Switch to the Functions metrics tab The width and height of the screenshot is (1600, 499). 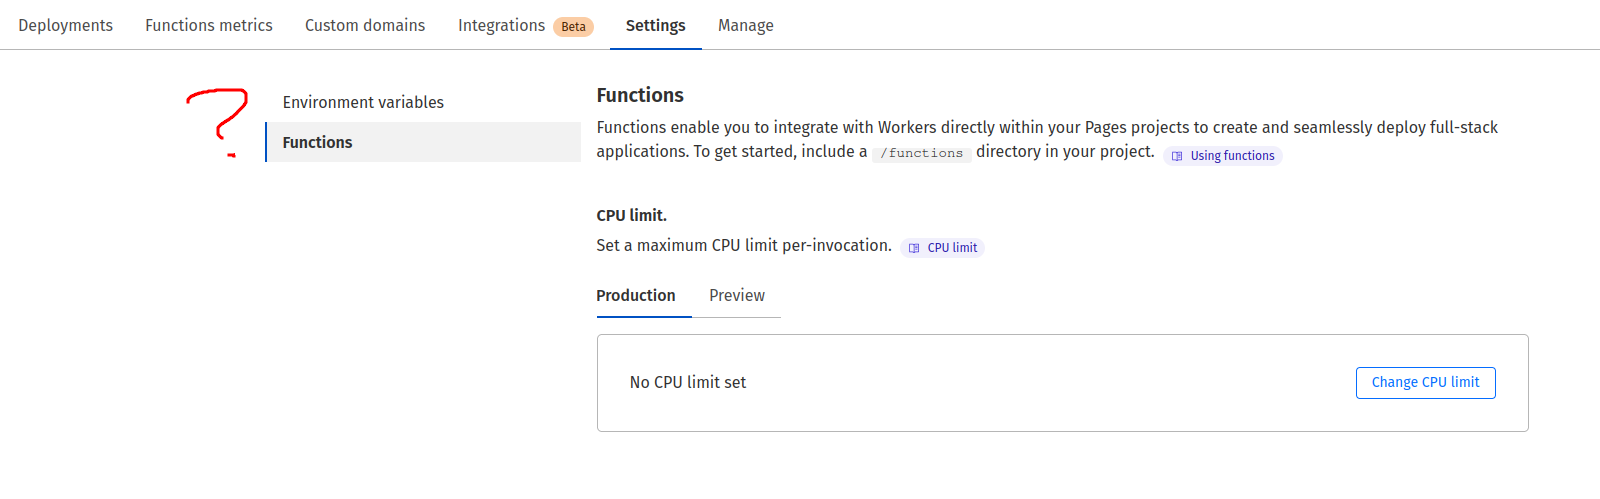tap(208, 25)
